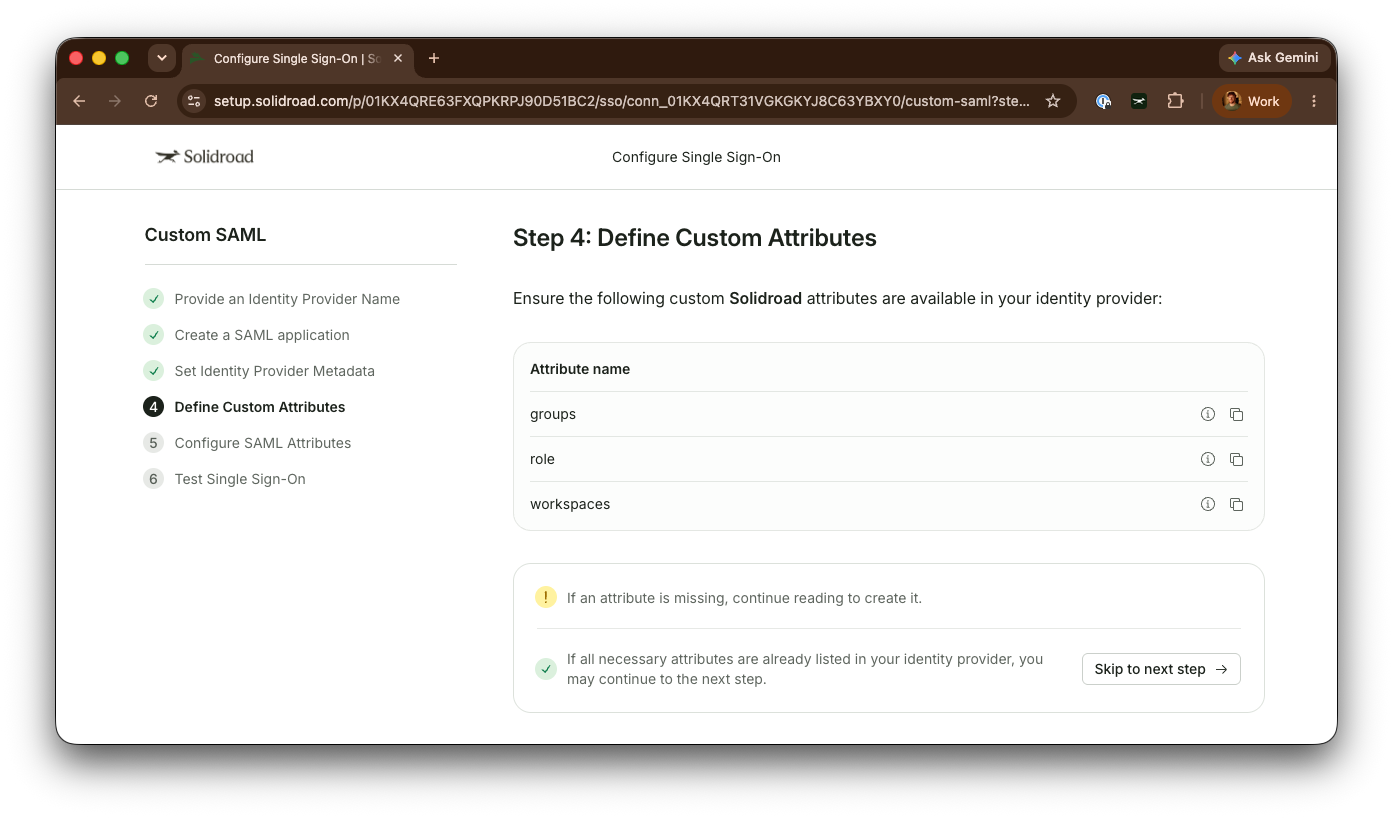The height and width of the screenshot is (818, 1393).
Task: Click the step 5 number badge
Action: pyautogui.click(x=153, y=443)
